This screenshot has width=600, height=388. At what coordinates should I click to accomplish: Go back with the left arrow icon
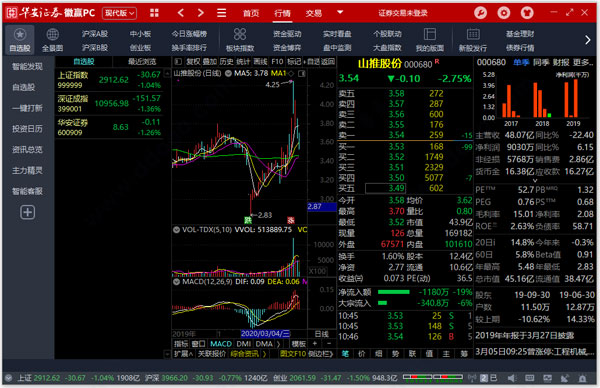coord(181,13)
